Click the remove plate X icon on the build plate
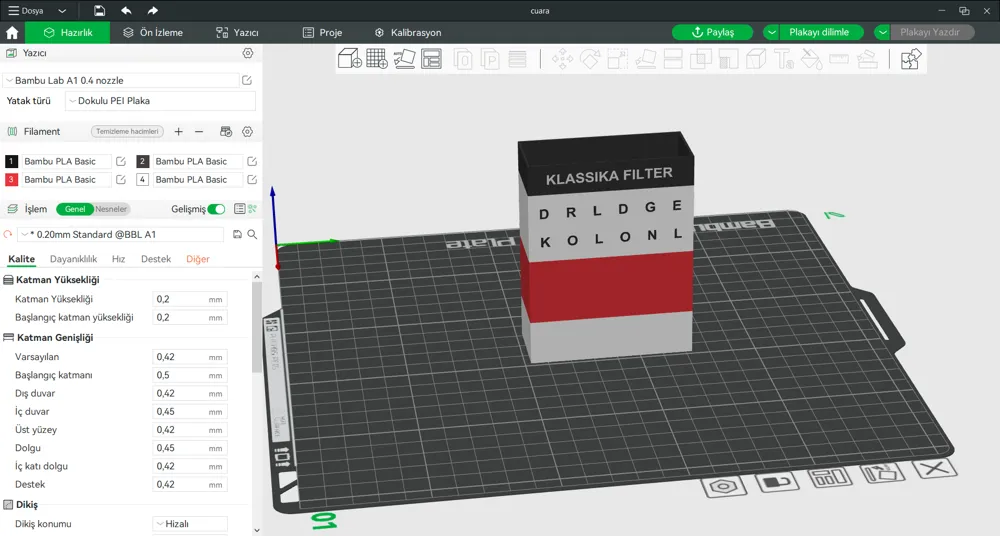The width and height of the screenshot is (1000, 536). [934, 469]
